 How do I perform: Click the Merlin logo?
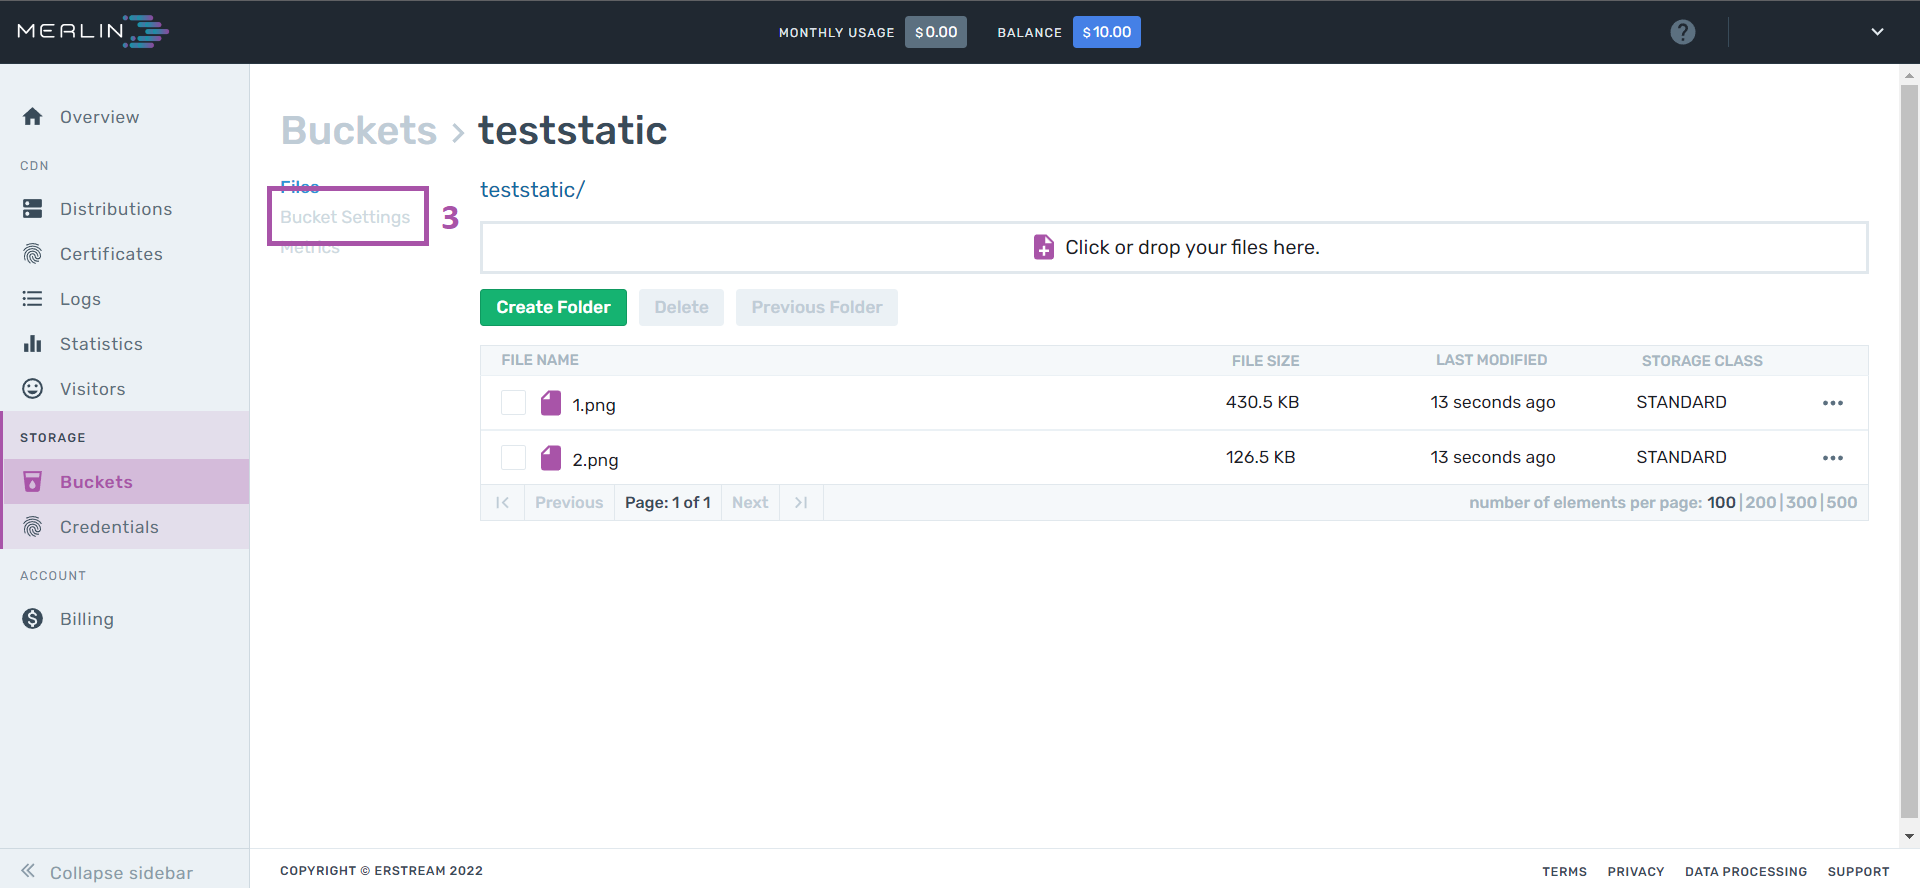click(x=93, y=31)
